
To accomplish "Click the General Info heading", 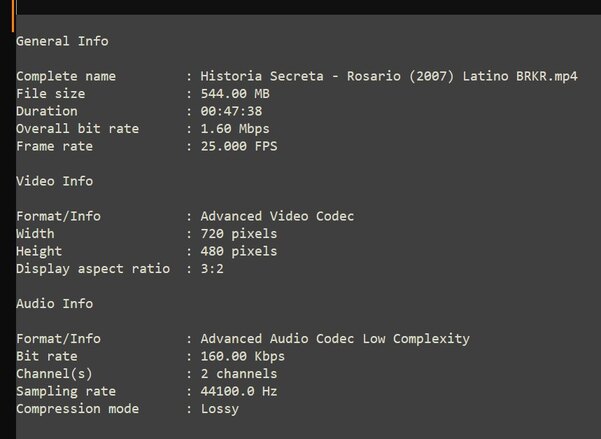I will point(62,41).
